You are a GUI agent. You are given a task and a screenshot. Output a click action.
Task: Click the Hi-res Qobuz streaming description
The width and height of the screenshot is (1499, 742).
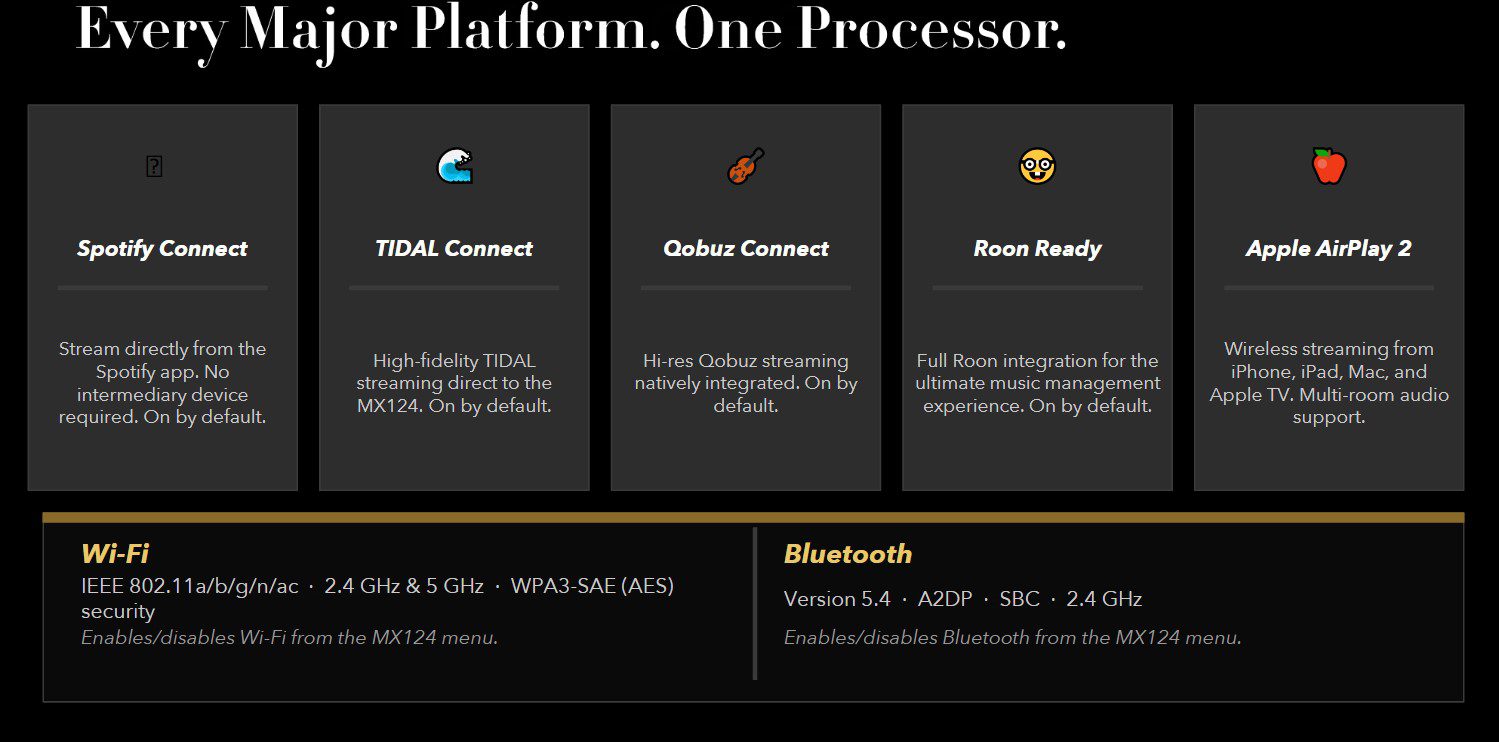(x=746, y=383)
